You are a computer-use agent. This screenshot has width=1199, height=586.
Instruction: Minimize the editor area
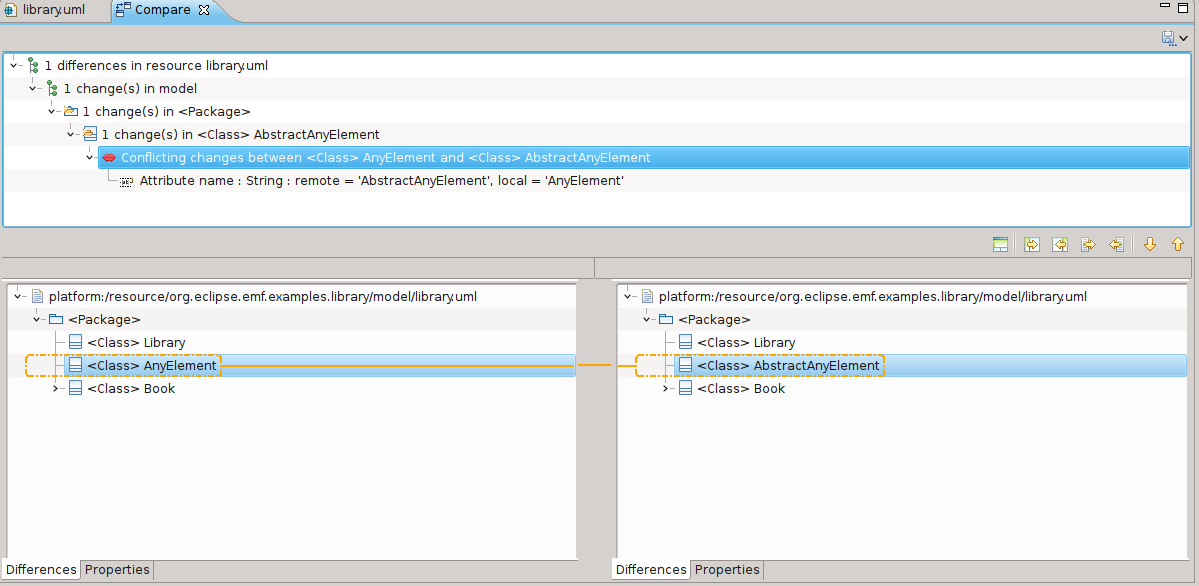pos(1164,5)
